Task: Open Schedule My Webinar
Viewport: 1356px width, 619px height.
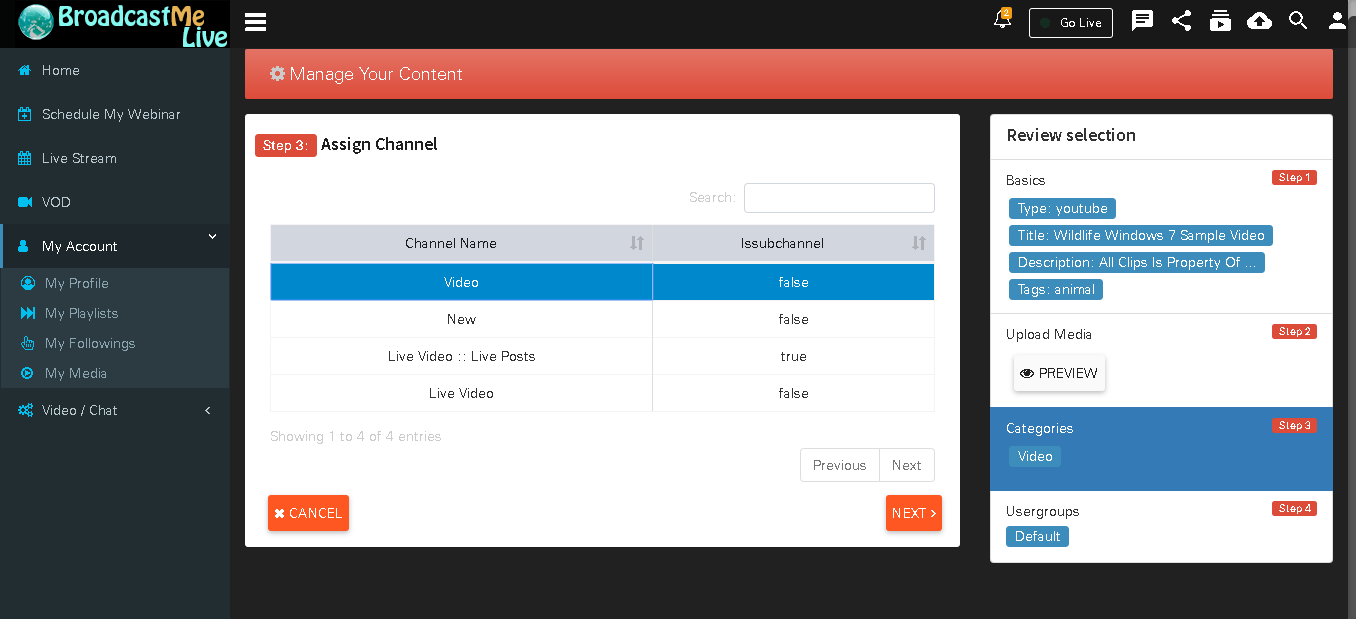Action: tap(111, 114)
